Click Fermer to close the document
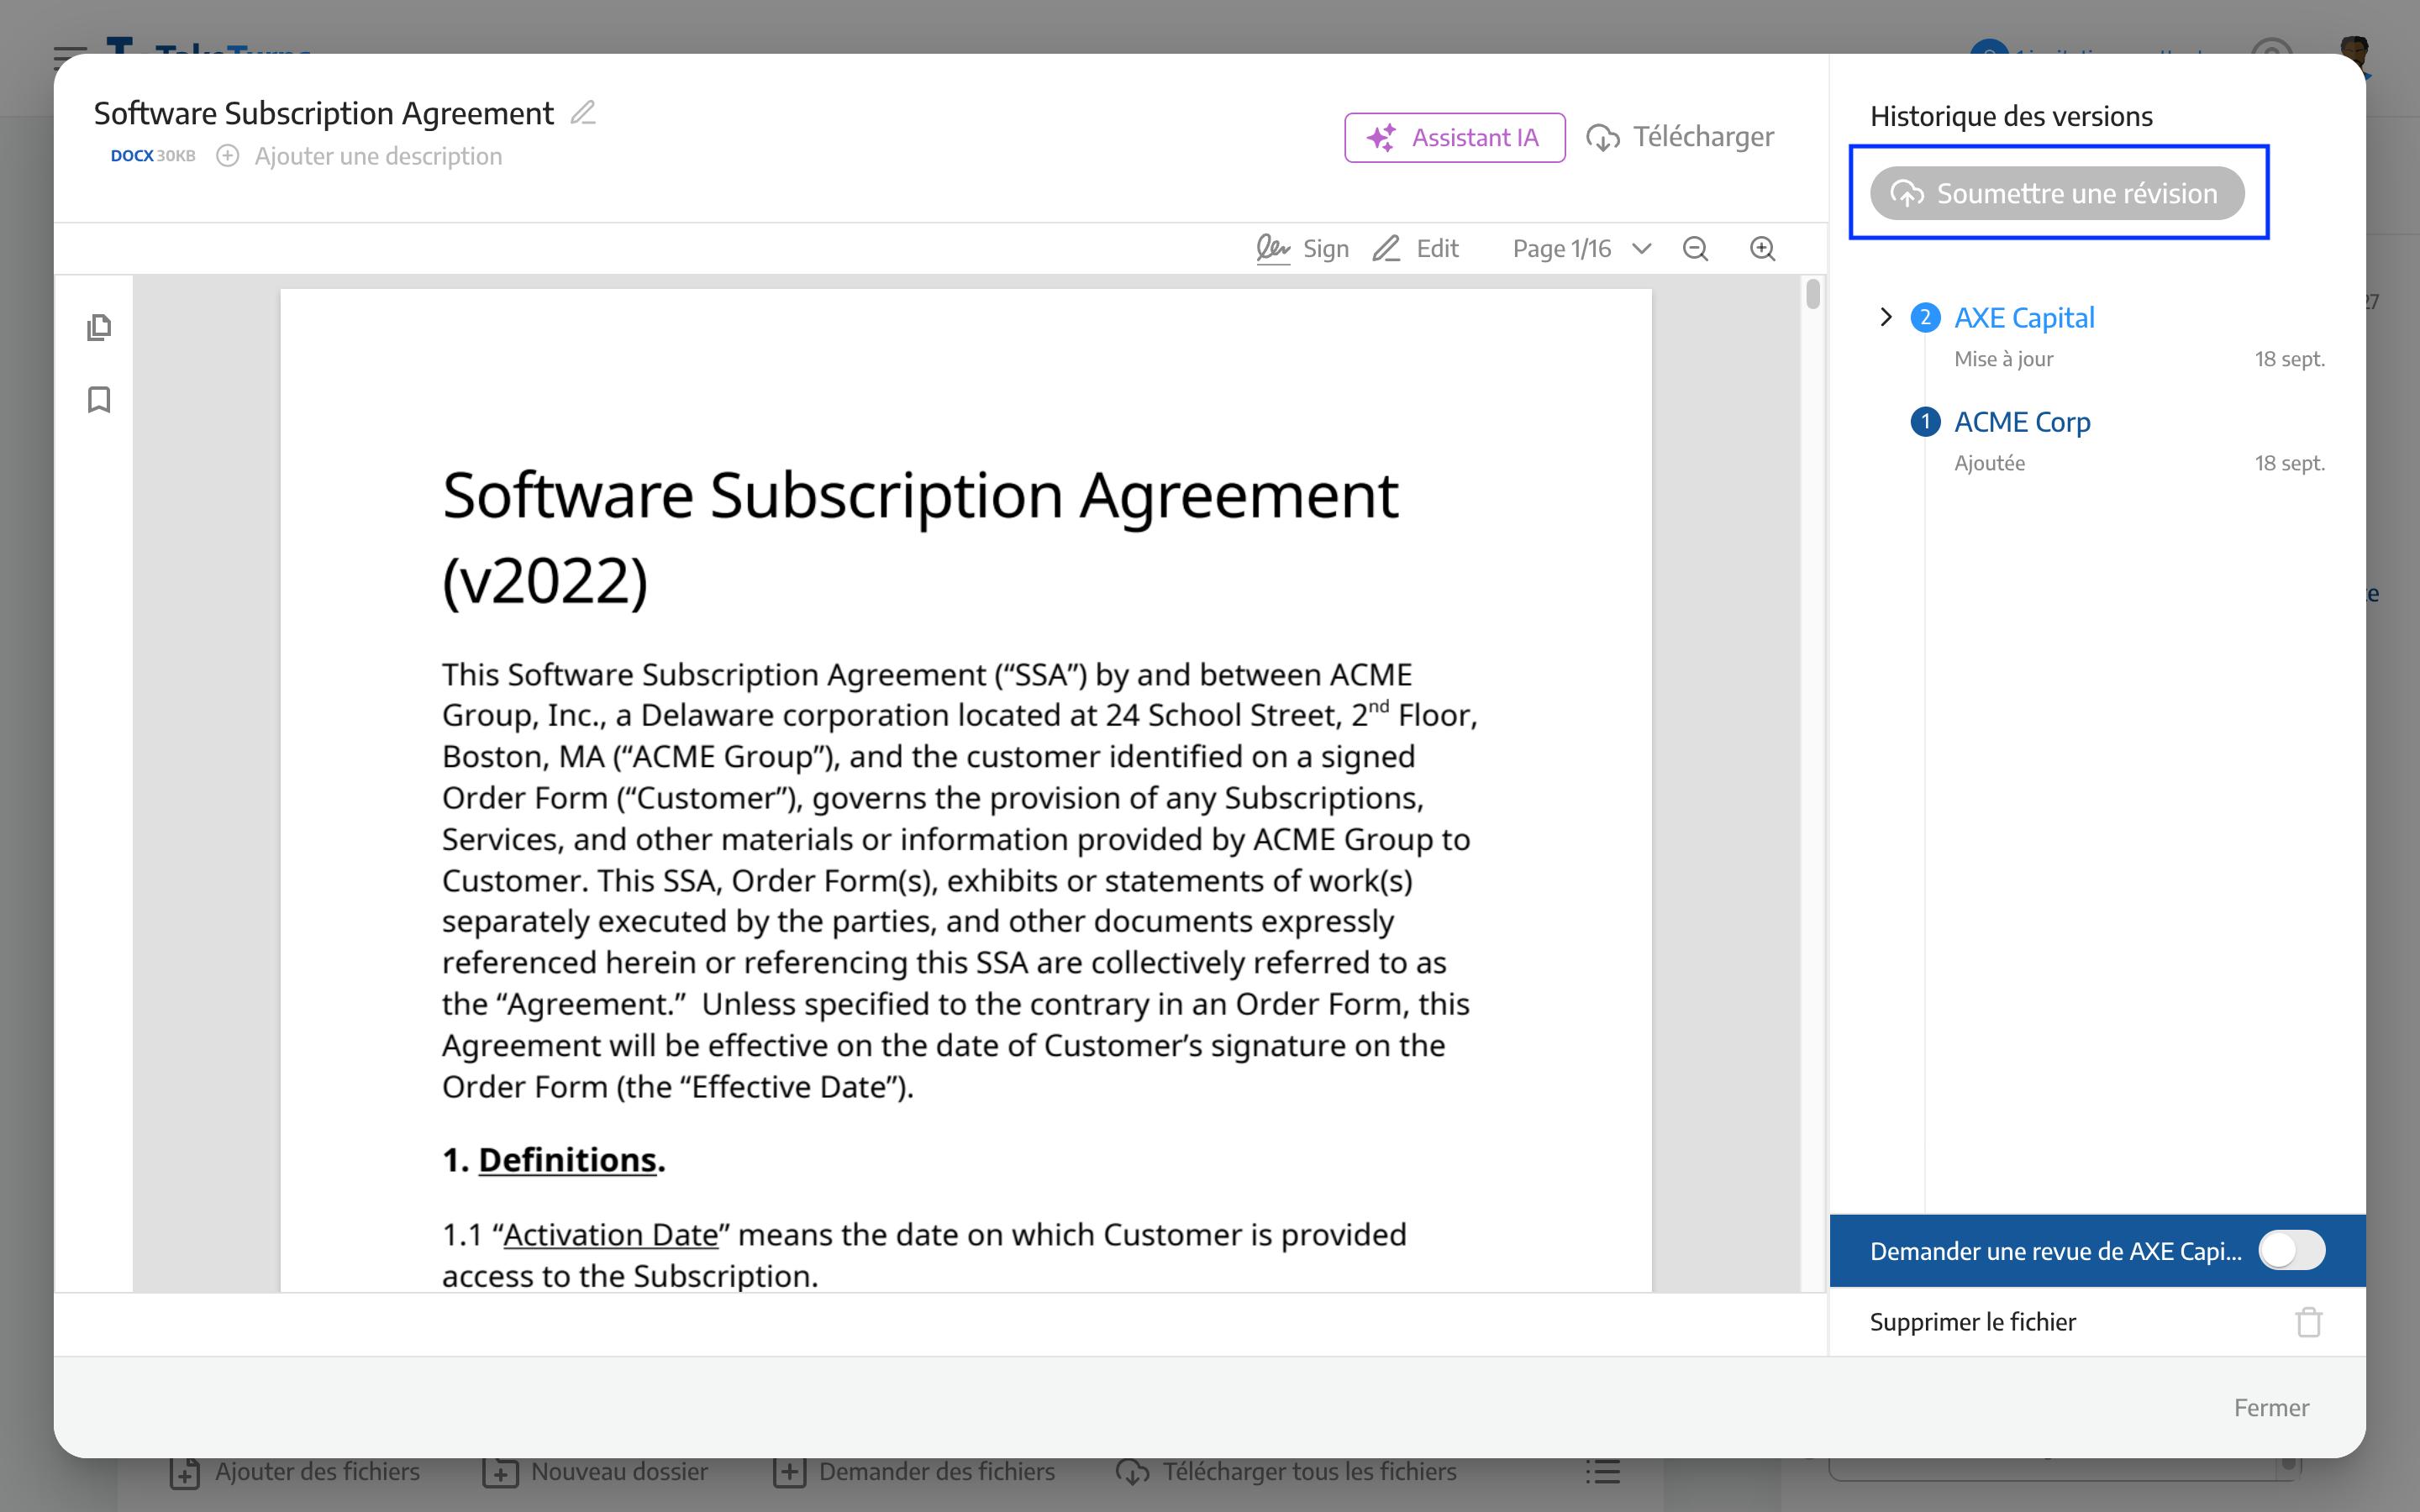This screenshot has width=2420, height=1512. [2270, 1408]
